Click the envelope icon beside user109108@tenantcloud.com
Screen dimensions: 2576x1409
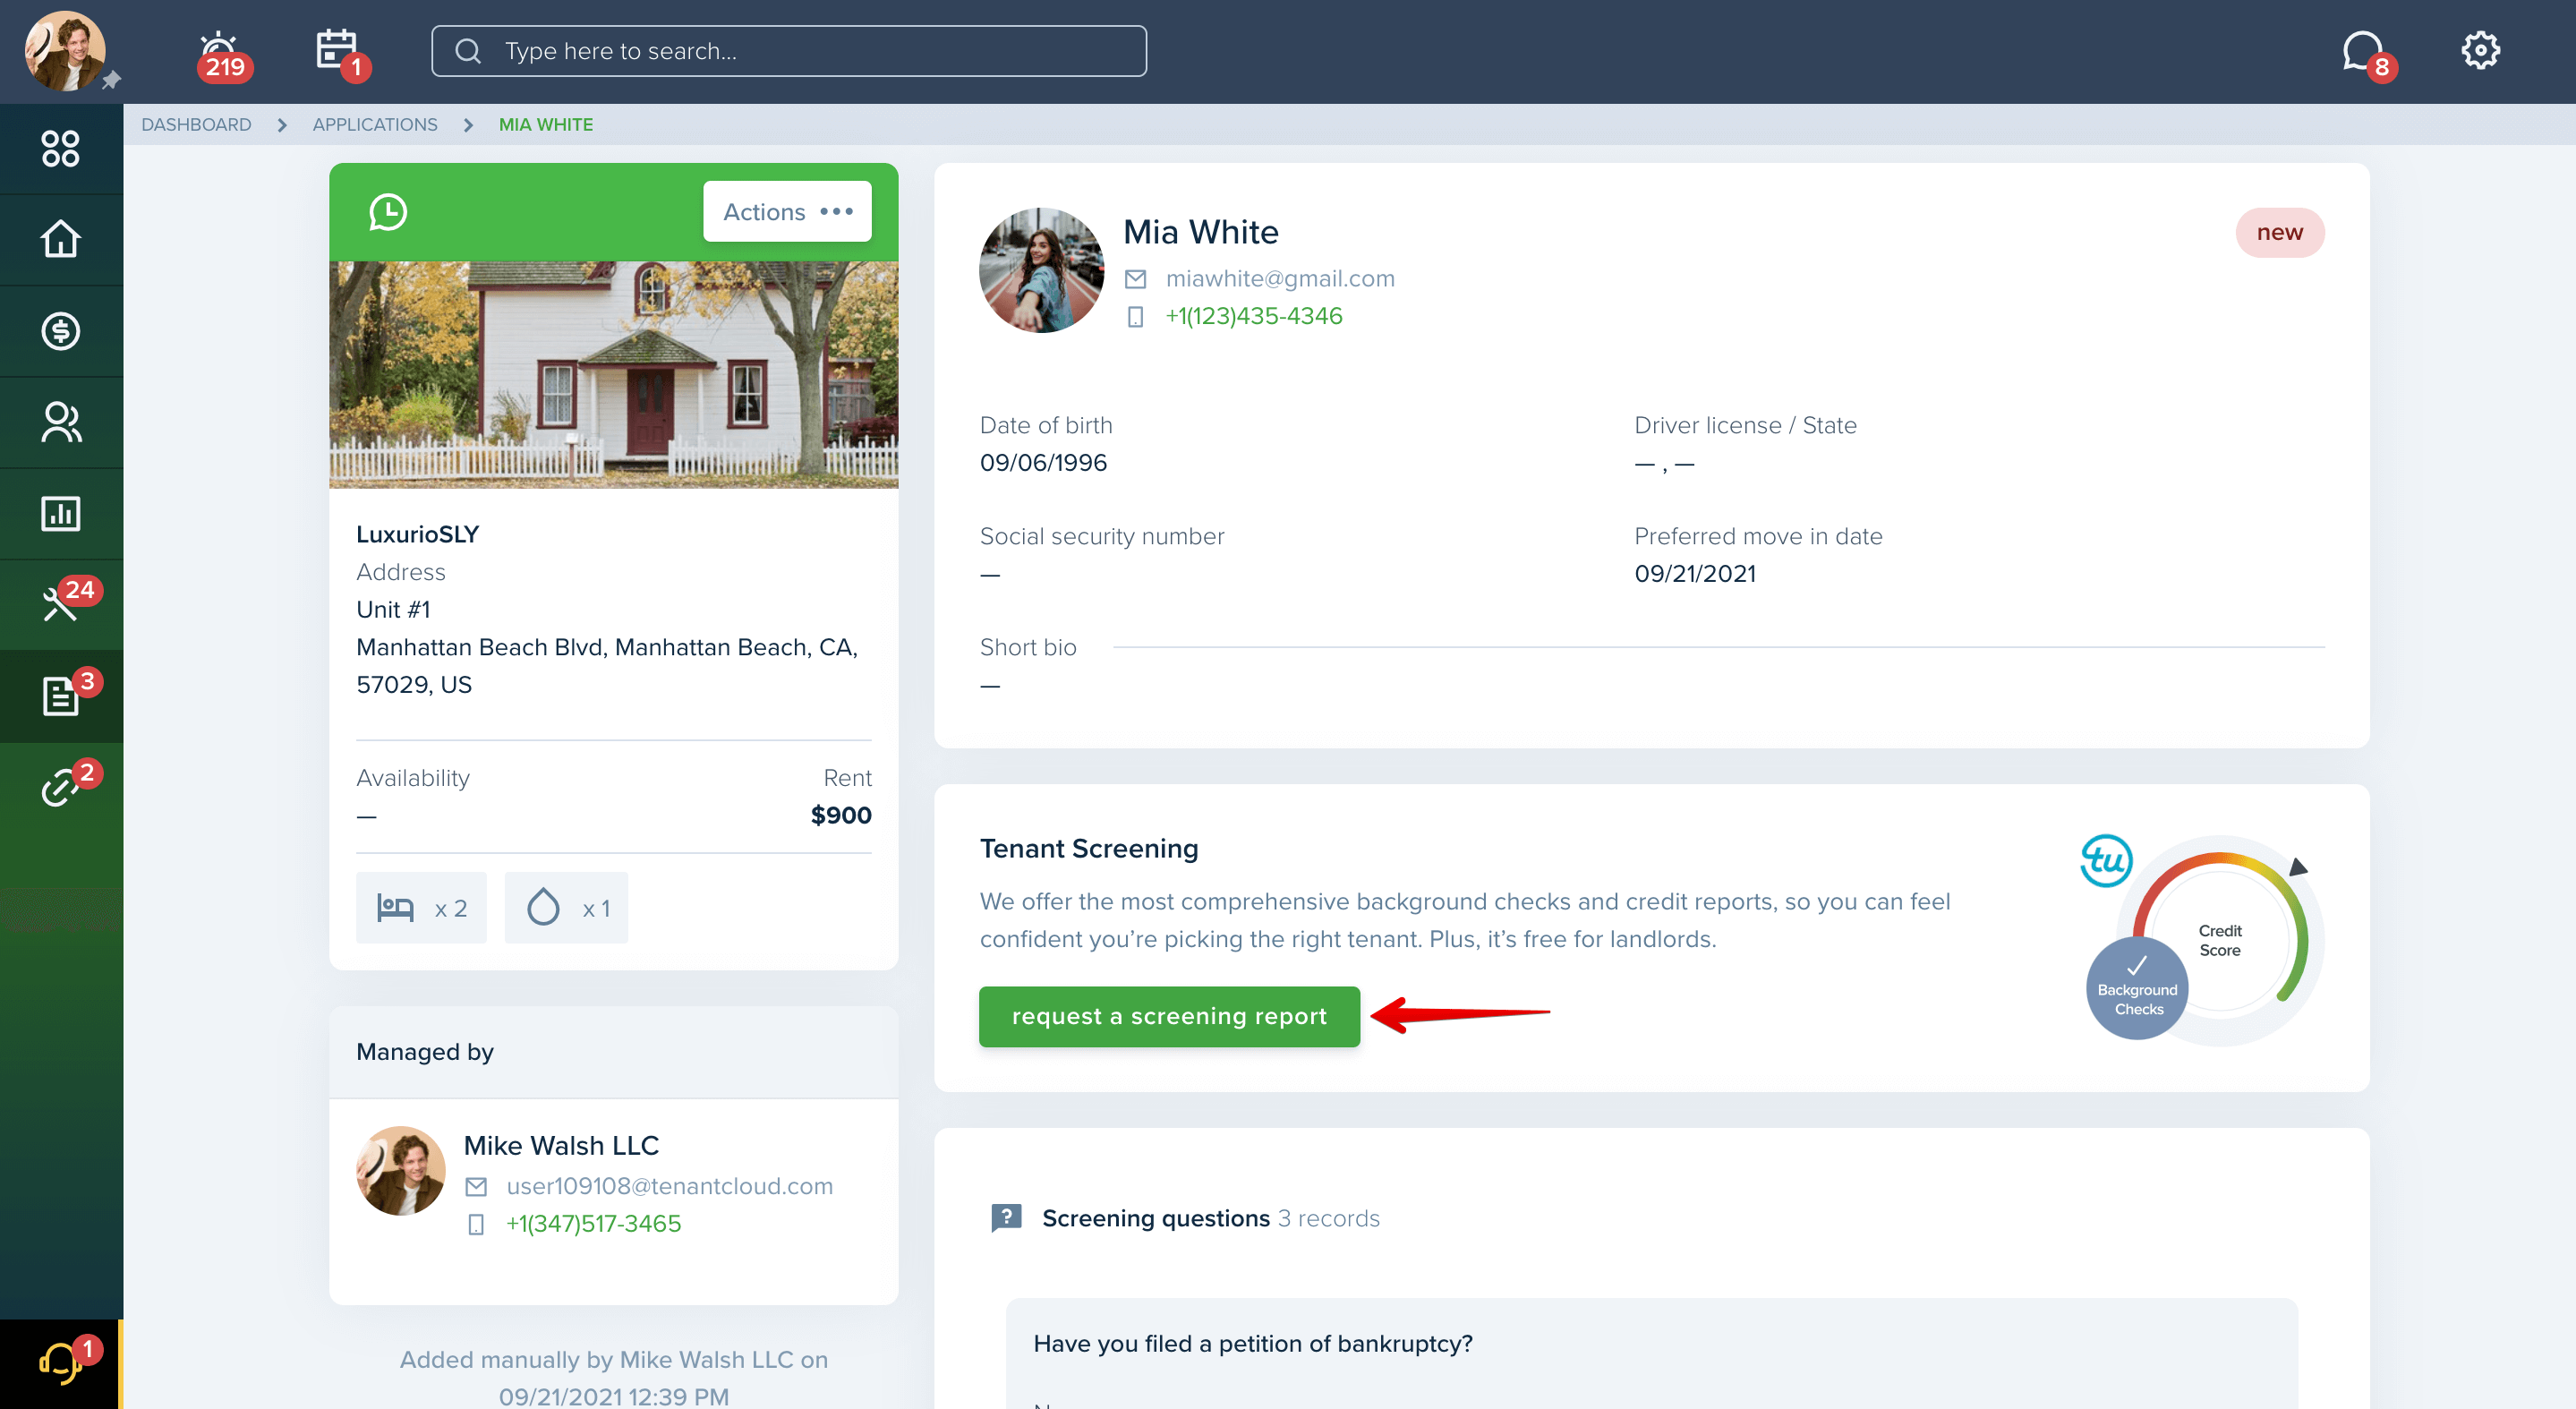click(476, 1187)
